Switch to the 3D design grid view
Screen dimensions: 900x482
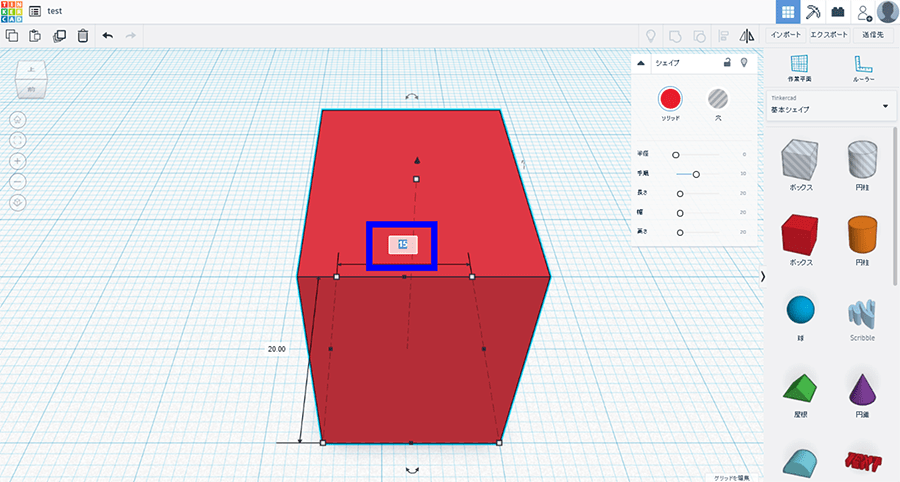click(x=788, y=11)
